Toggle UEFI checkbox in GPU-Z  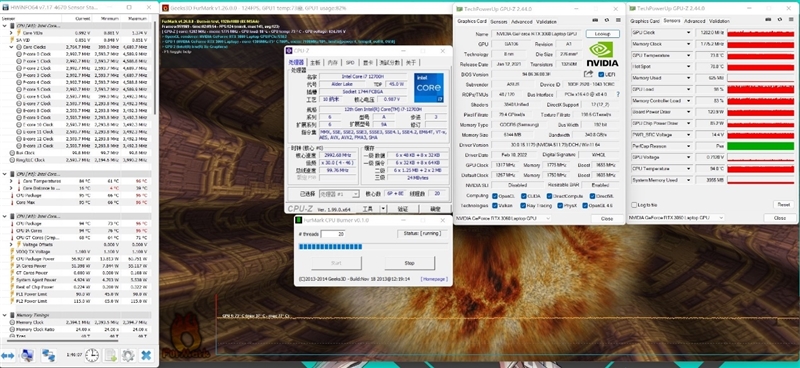(x=601, y=75)
